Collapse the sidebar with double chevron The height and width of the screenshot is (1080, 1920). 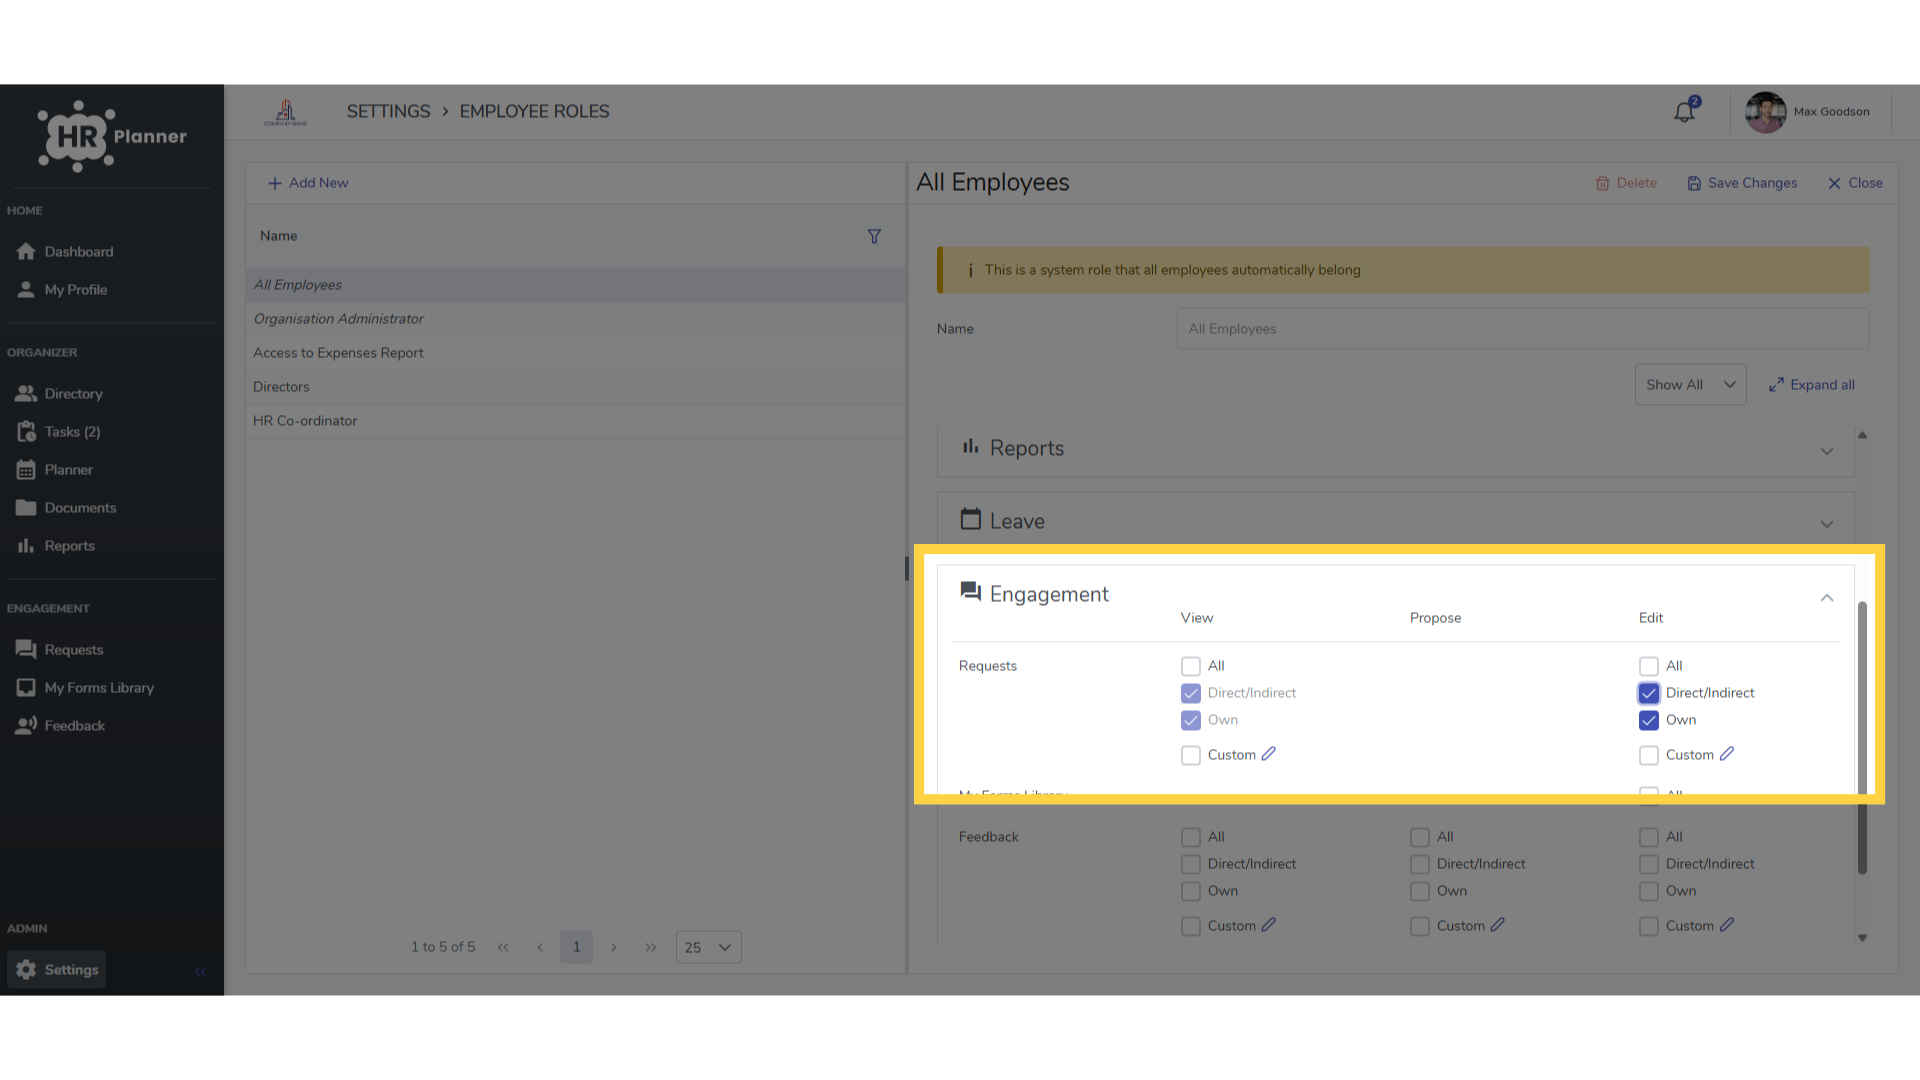[200, 971]
